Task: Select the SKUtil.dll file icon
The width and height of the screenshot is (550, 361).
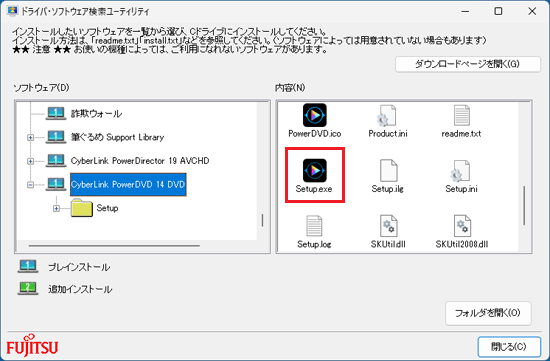Action: (x=388, y=226)
